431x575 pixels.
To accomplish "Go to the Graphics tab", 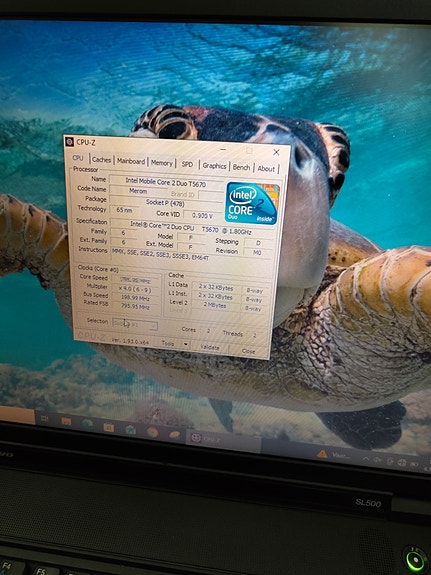I will [x=214, y=166].
